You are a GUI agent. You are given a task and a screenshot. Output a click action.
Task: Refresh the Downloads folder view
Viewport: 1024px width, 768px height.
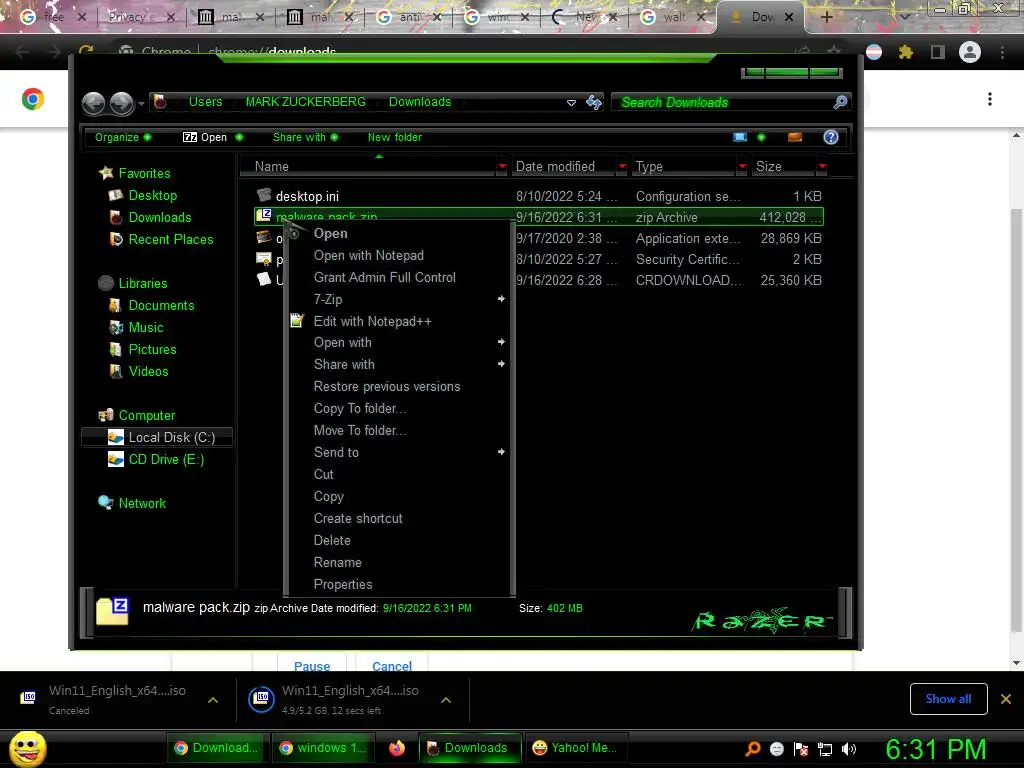(x=593, y=103)
